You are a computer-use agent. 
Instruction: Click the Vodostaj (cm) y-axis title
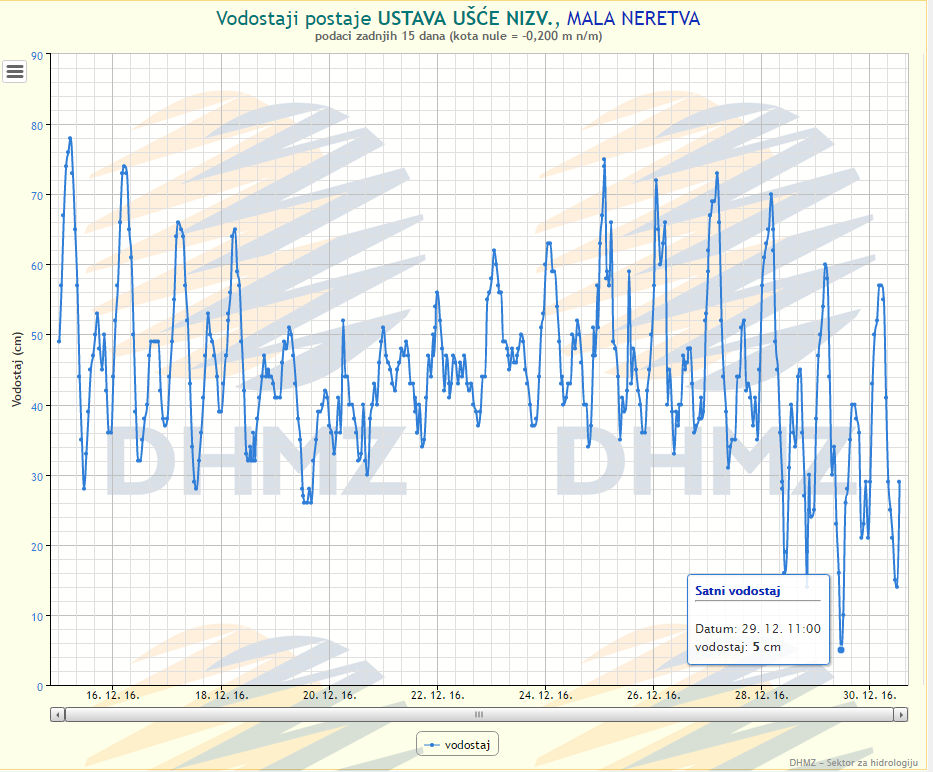17,370
